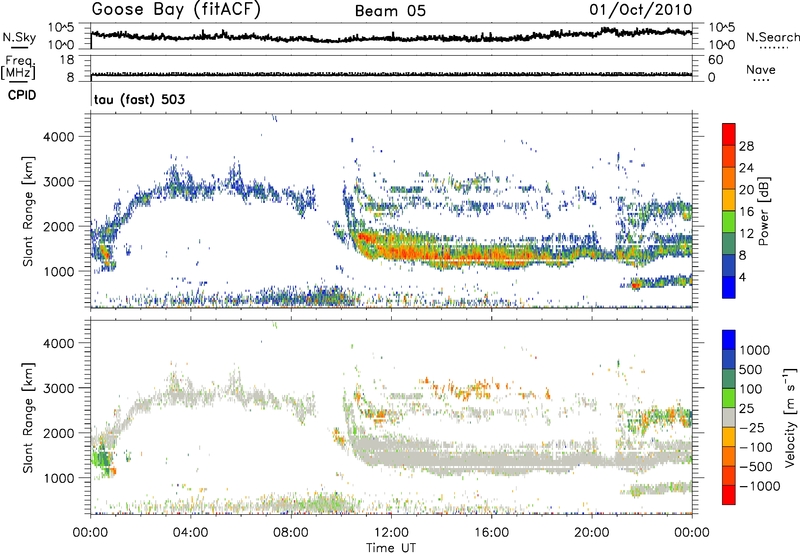Screen dimensions: 800x554
Task: Click the 'Power [dB]' colorbar title
Action: [x=763, y=211]
